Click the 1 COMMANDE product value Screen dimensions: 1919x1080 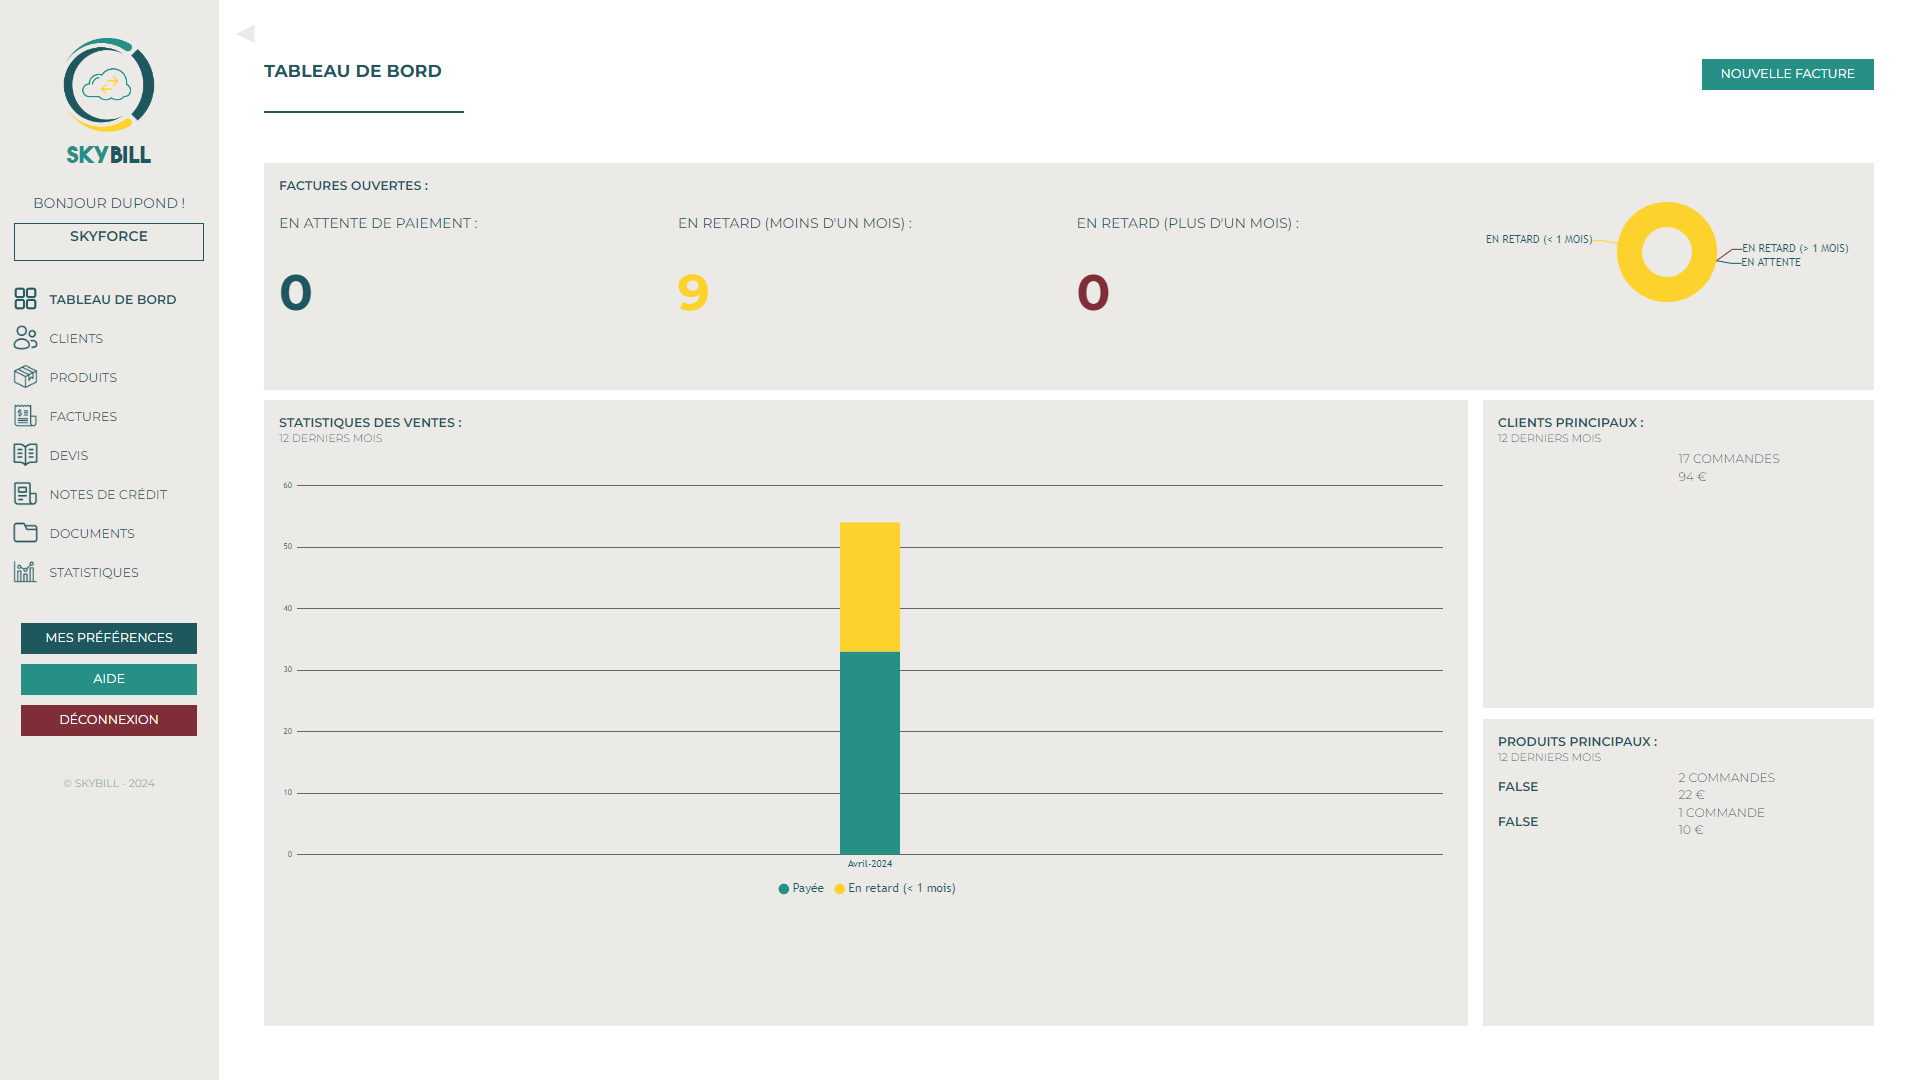(1722, 813)
